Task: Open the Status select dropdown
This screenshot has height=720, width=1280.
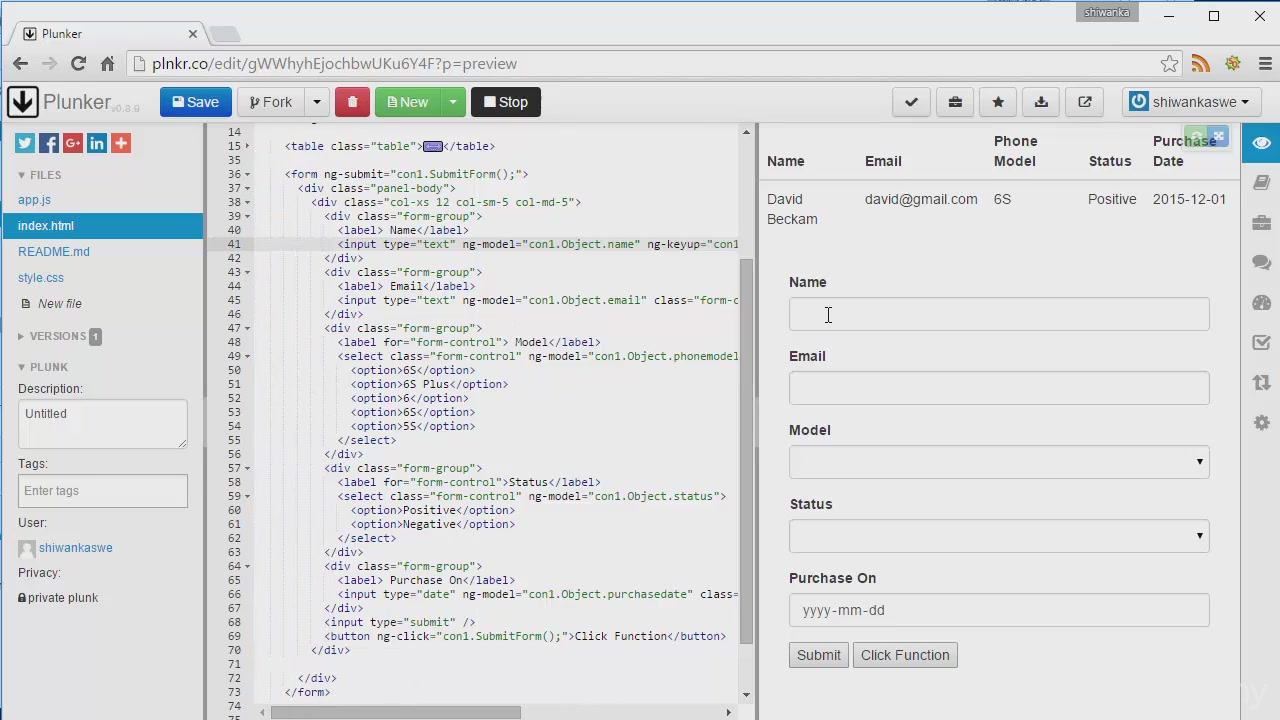Action: coord(999,536)
